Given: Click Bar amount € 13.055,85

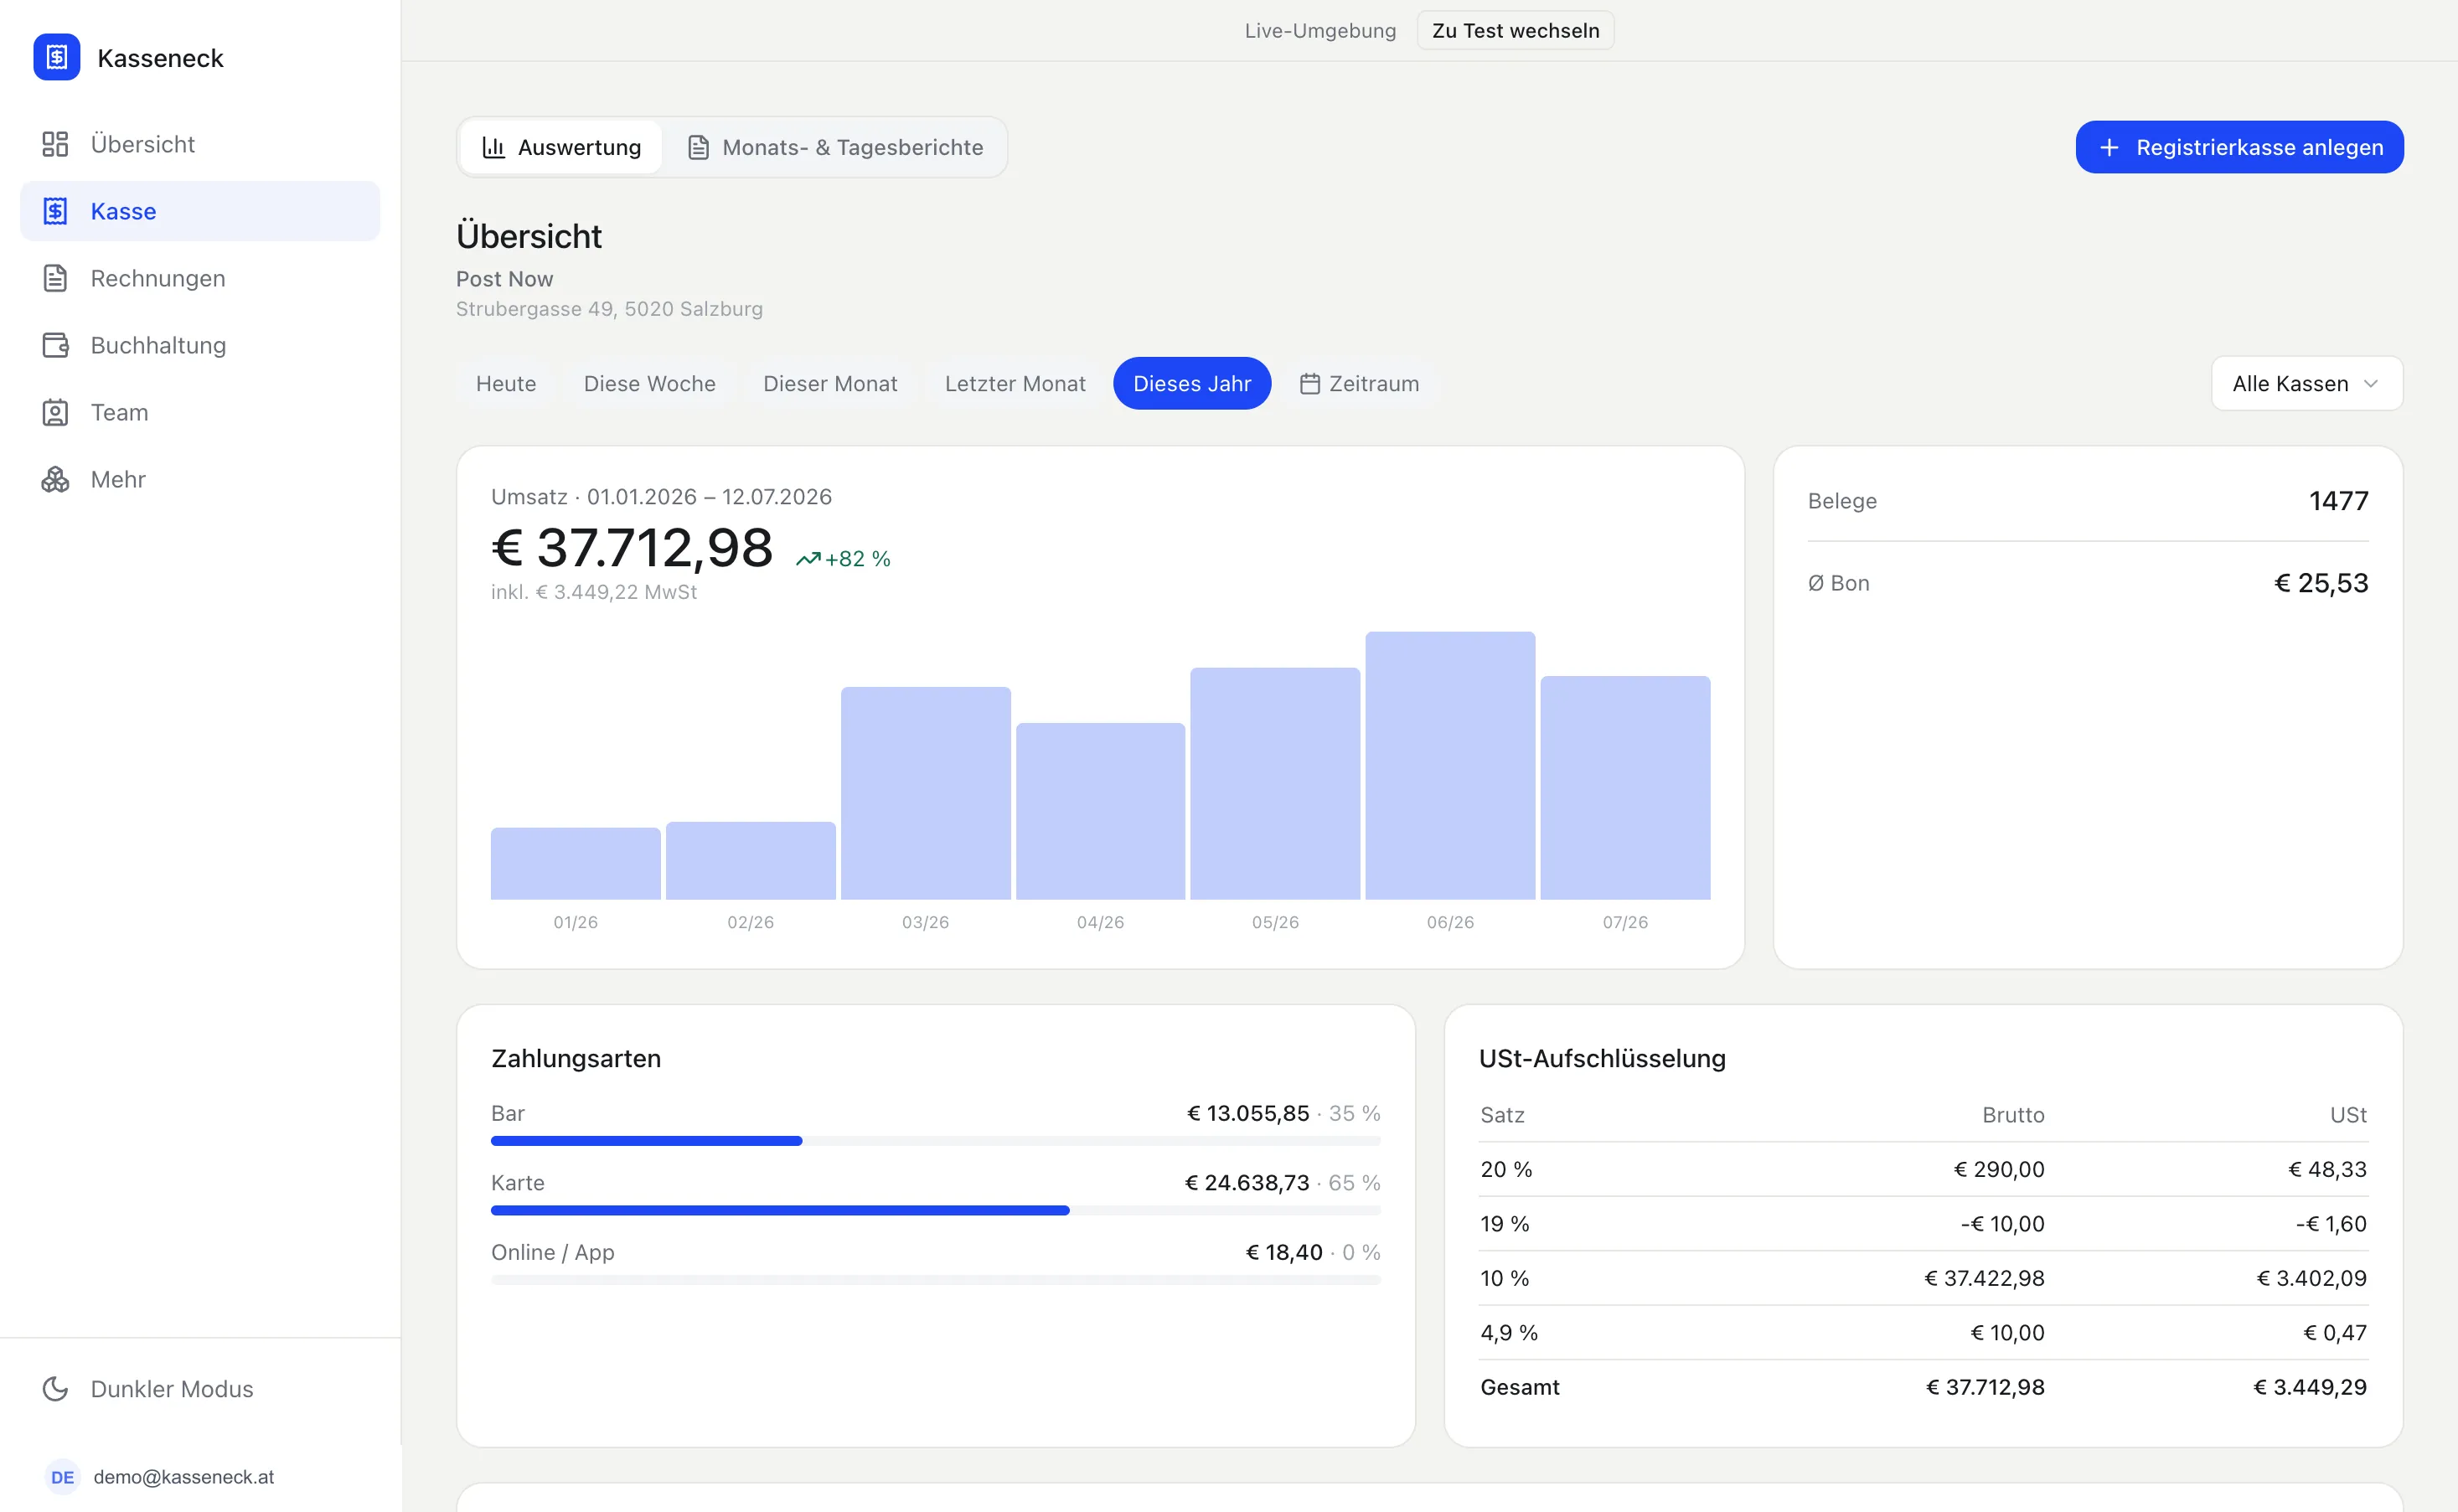Looking at the screenshot, I should 1247,1113.
